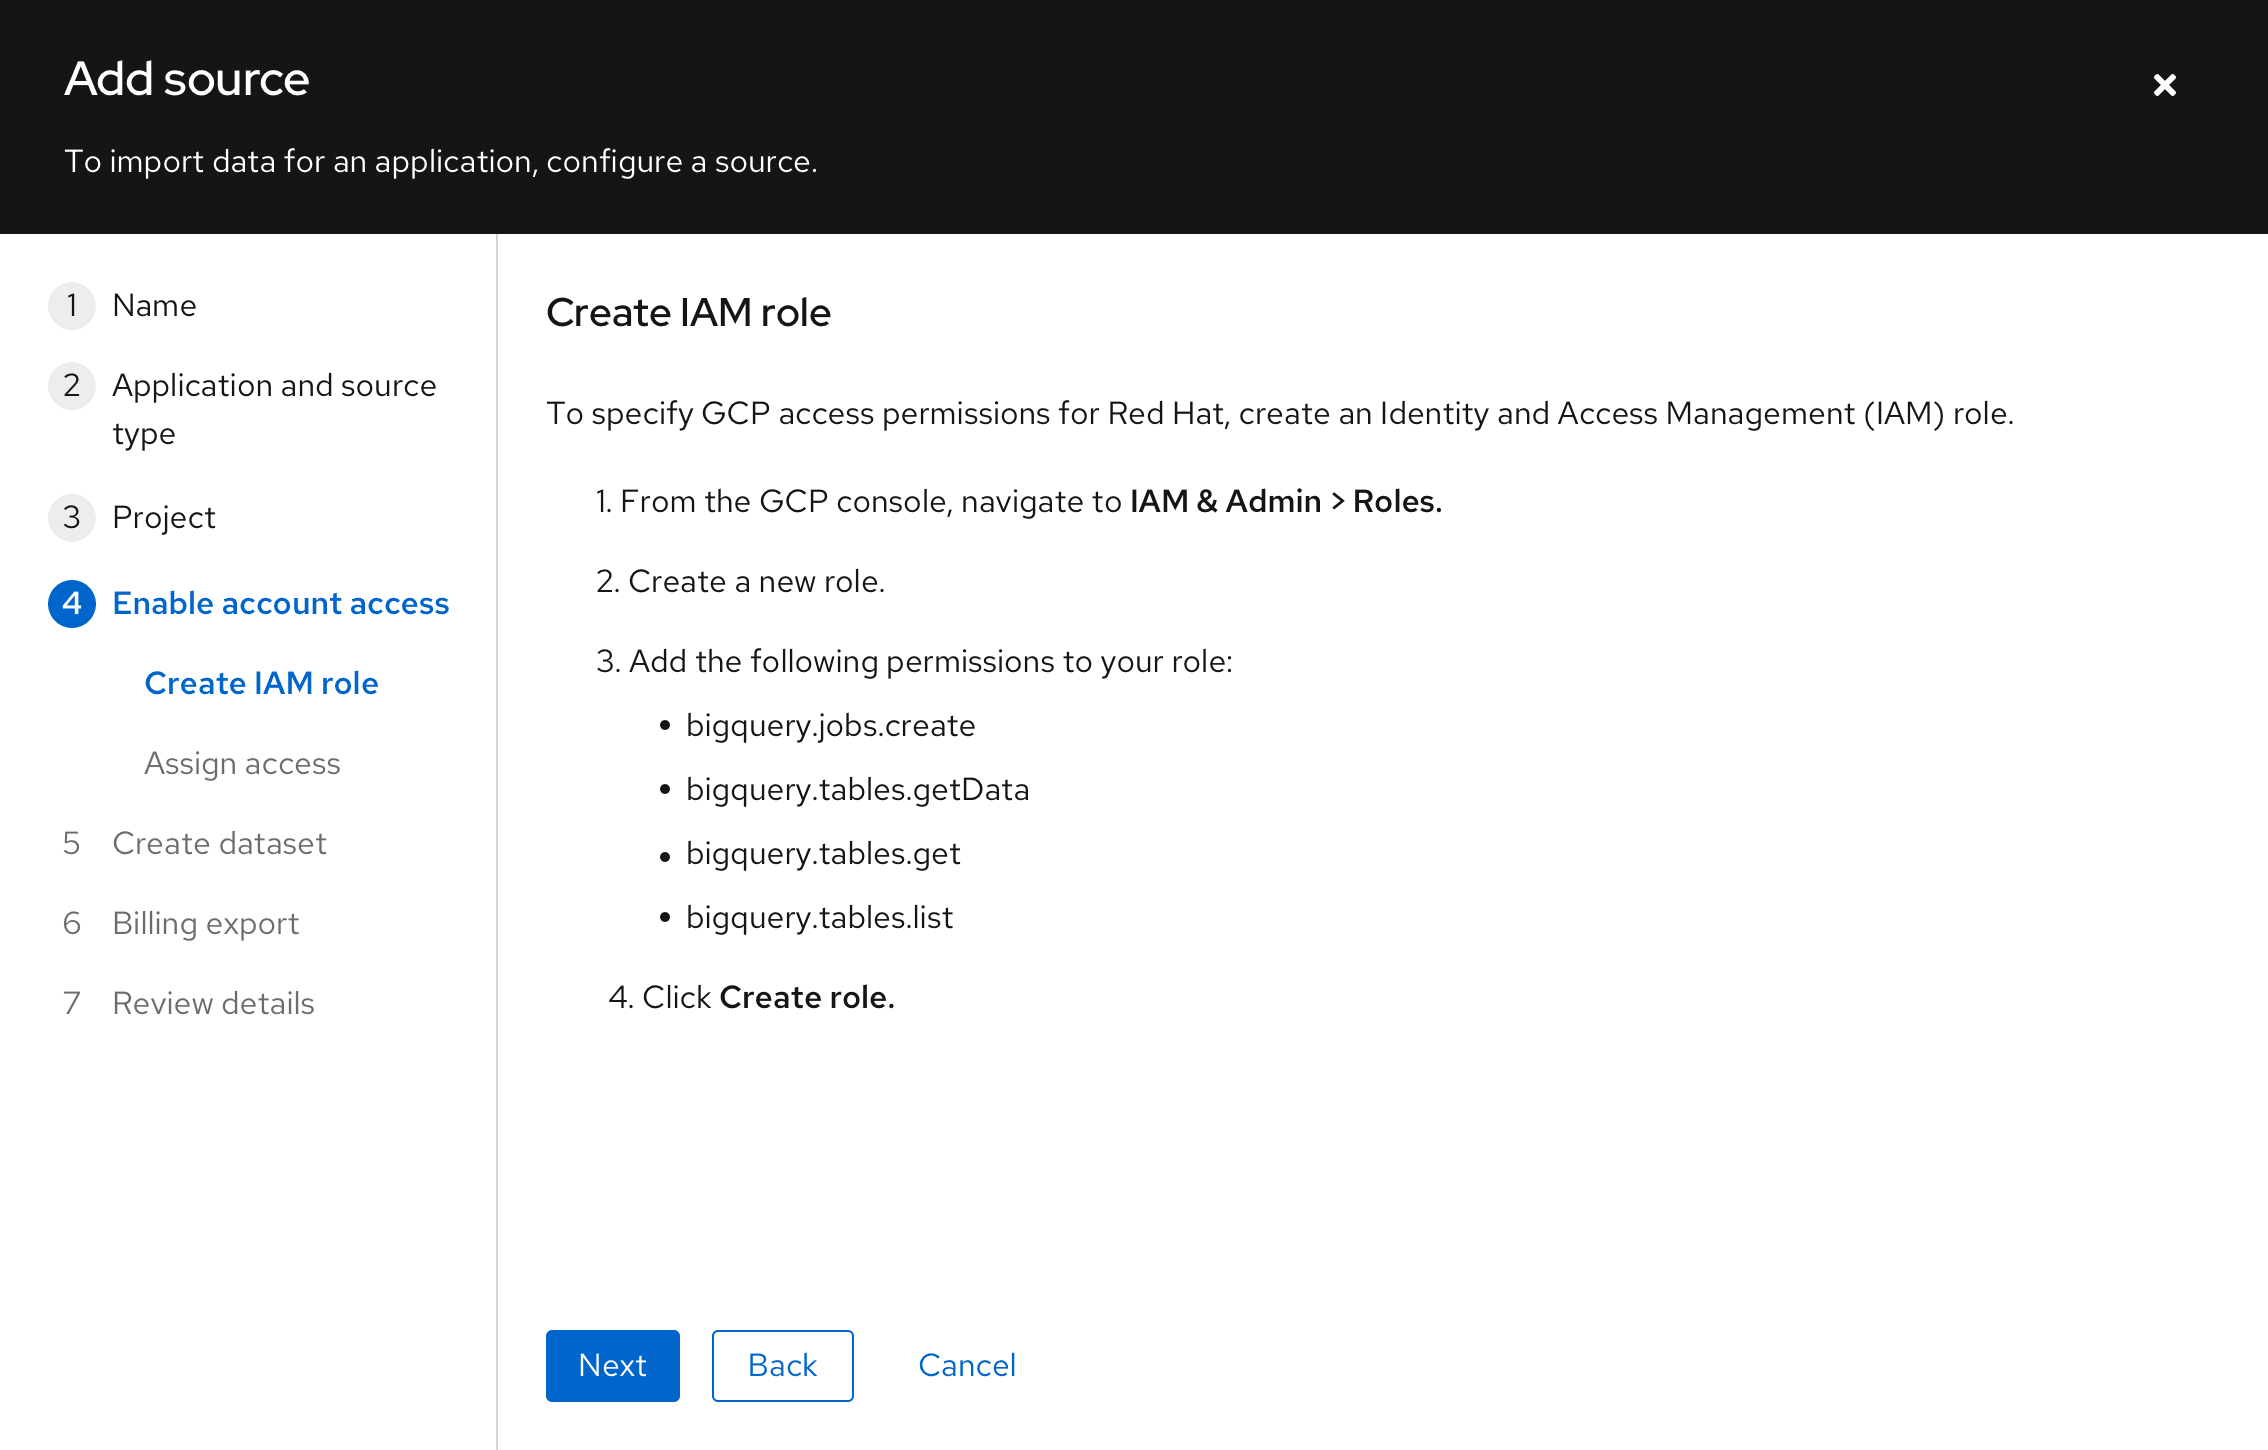Viewport: 2268px width, 1450px height.
Task: Click the bigquery.jobs.create permission text
Action: point(830,725)
